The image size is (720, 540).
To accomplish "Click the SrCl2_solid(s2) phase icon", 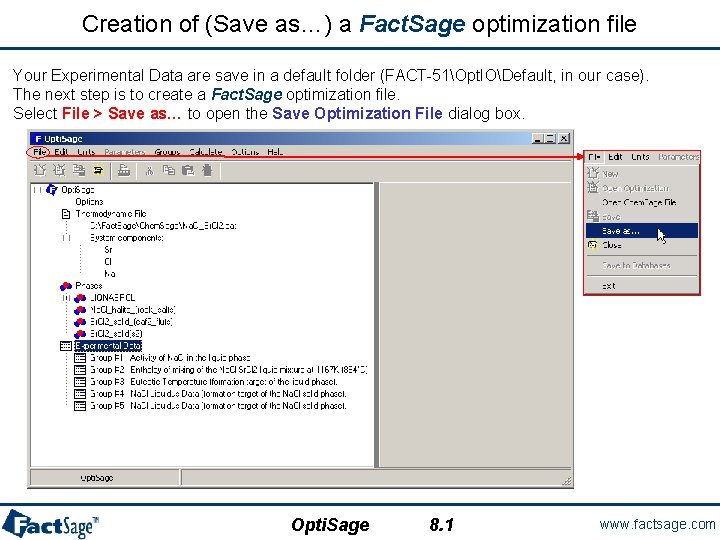I will pyautogui.click(x=80, y=334).
